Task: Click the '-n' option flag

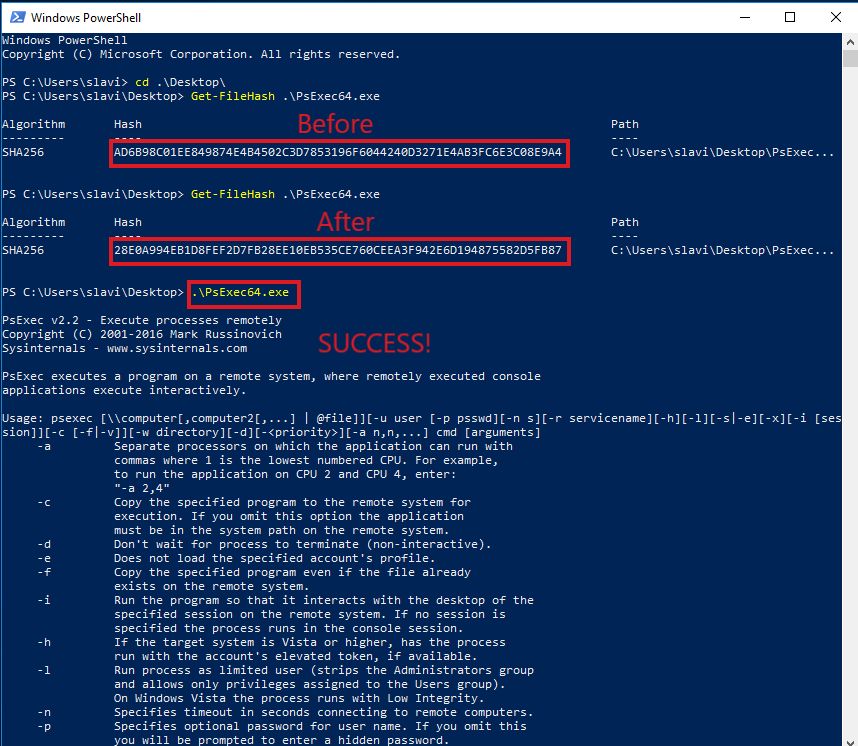Action: tap(44, 712)
